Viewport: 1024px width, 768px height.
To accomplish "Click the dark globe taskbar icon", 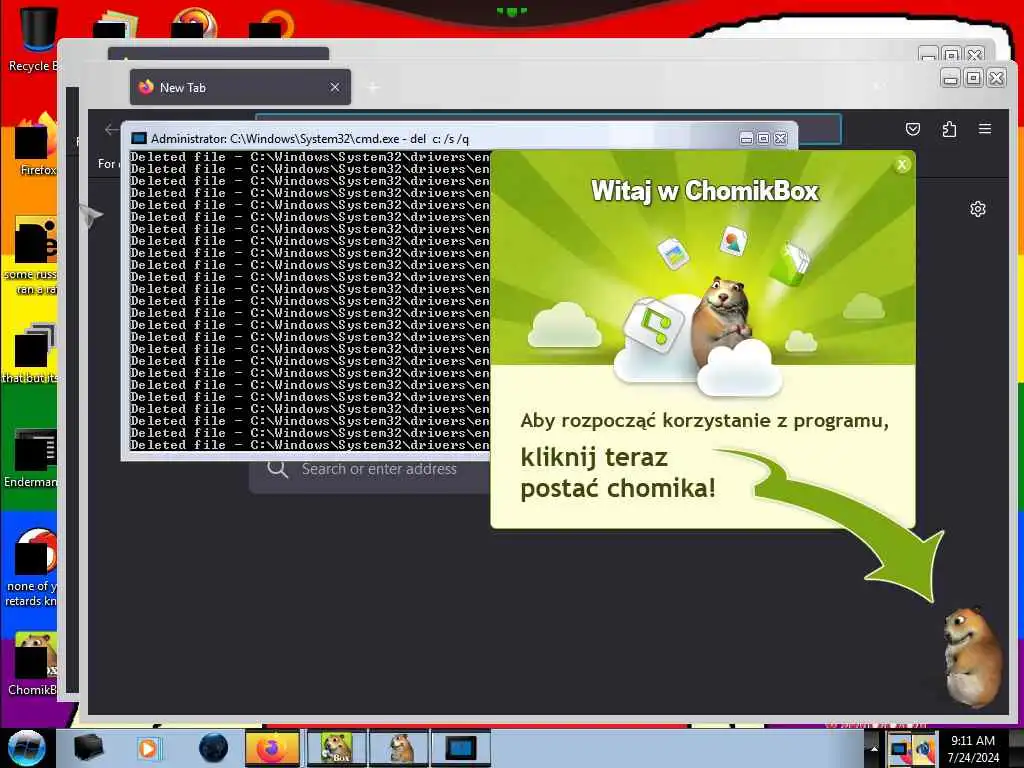I will pyautogui.click(x=213, y=748).
